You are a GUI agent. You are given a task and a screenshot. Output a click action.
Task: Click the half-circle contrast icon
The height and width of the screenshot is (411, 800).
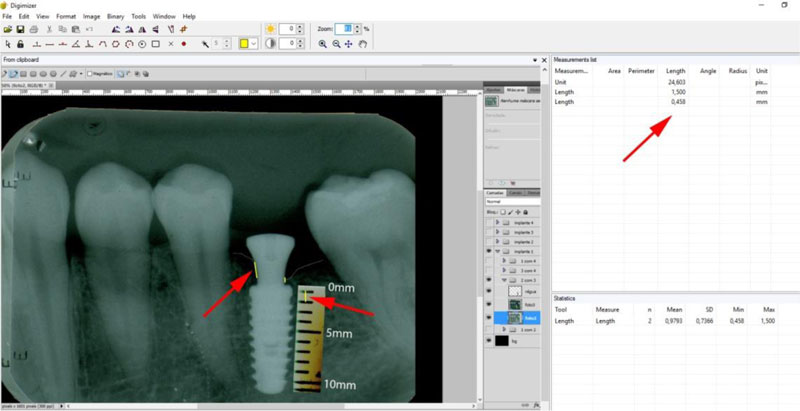270,44
